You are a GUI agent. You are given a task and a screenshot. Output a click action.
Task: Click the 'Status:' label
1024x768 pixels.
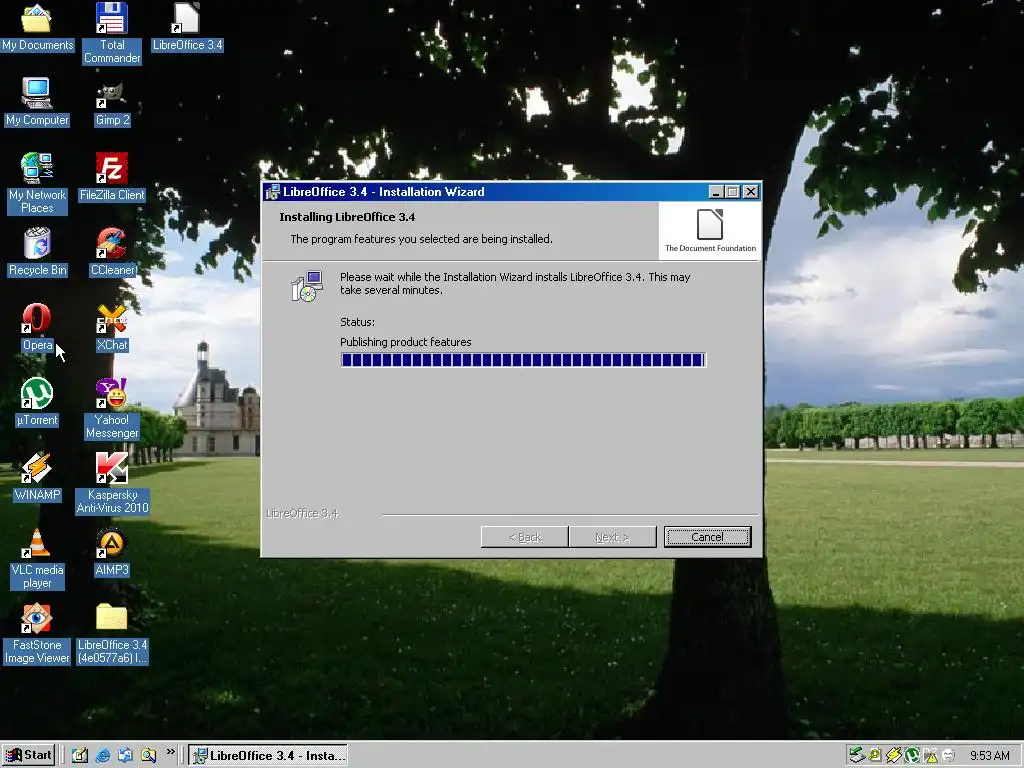click(x=357, y=322)
